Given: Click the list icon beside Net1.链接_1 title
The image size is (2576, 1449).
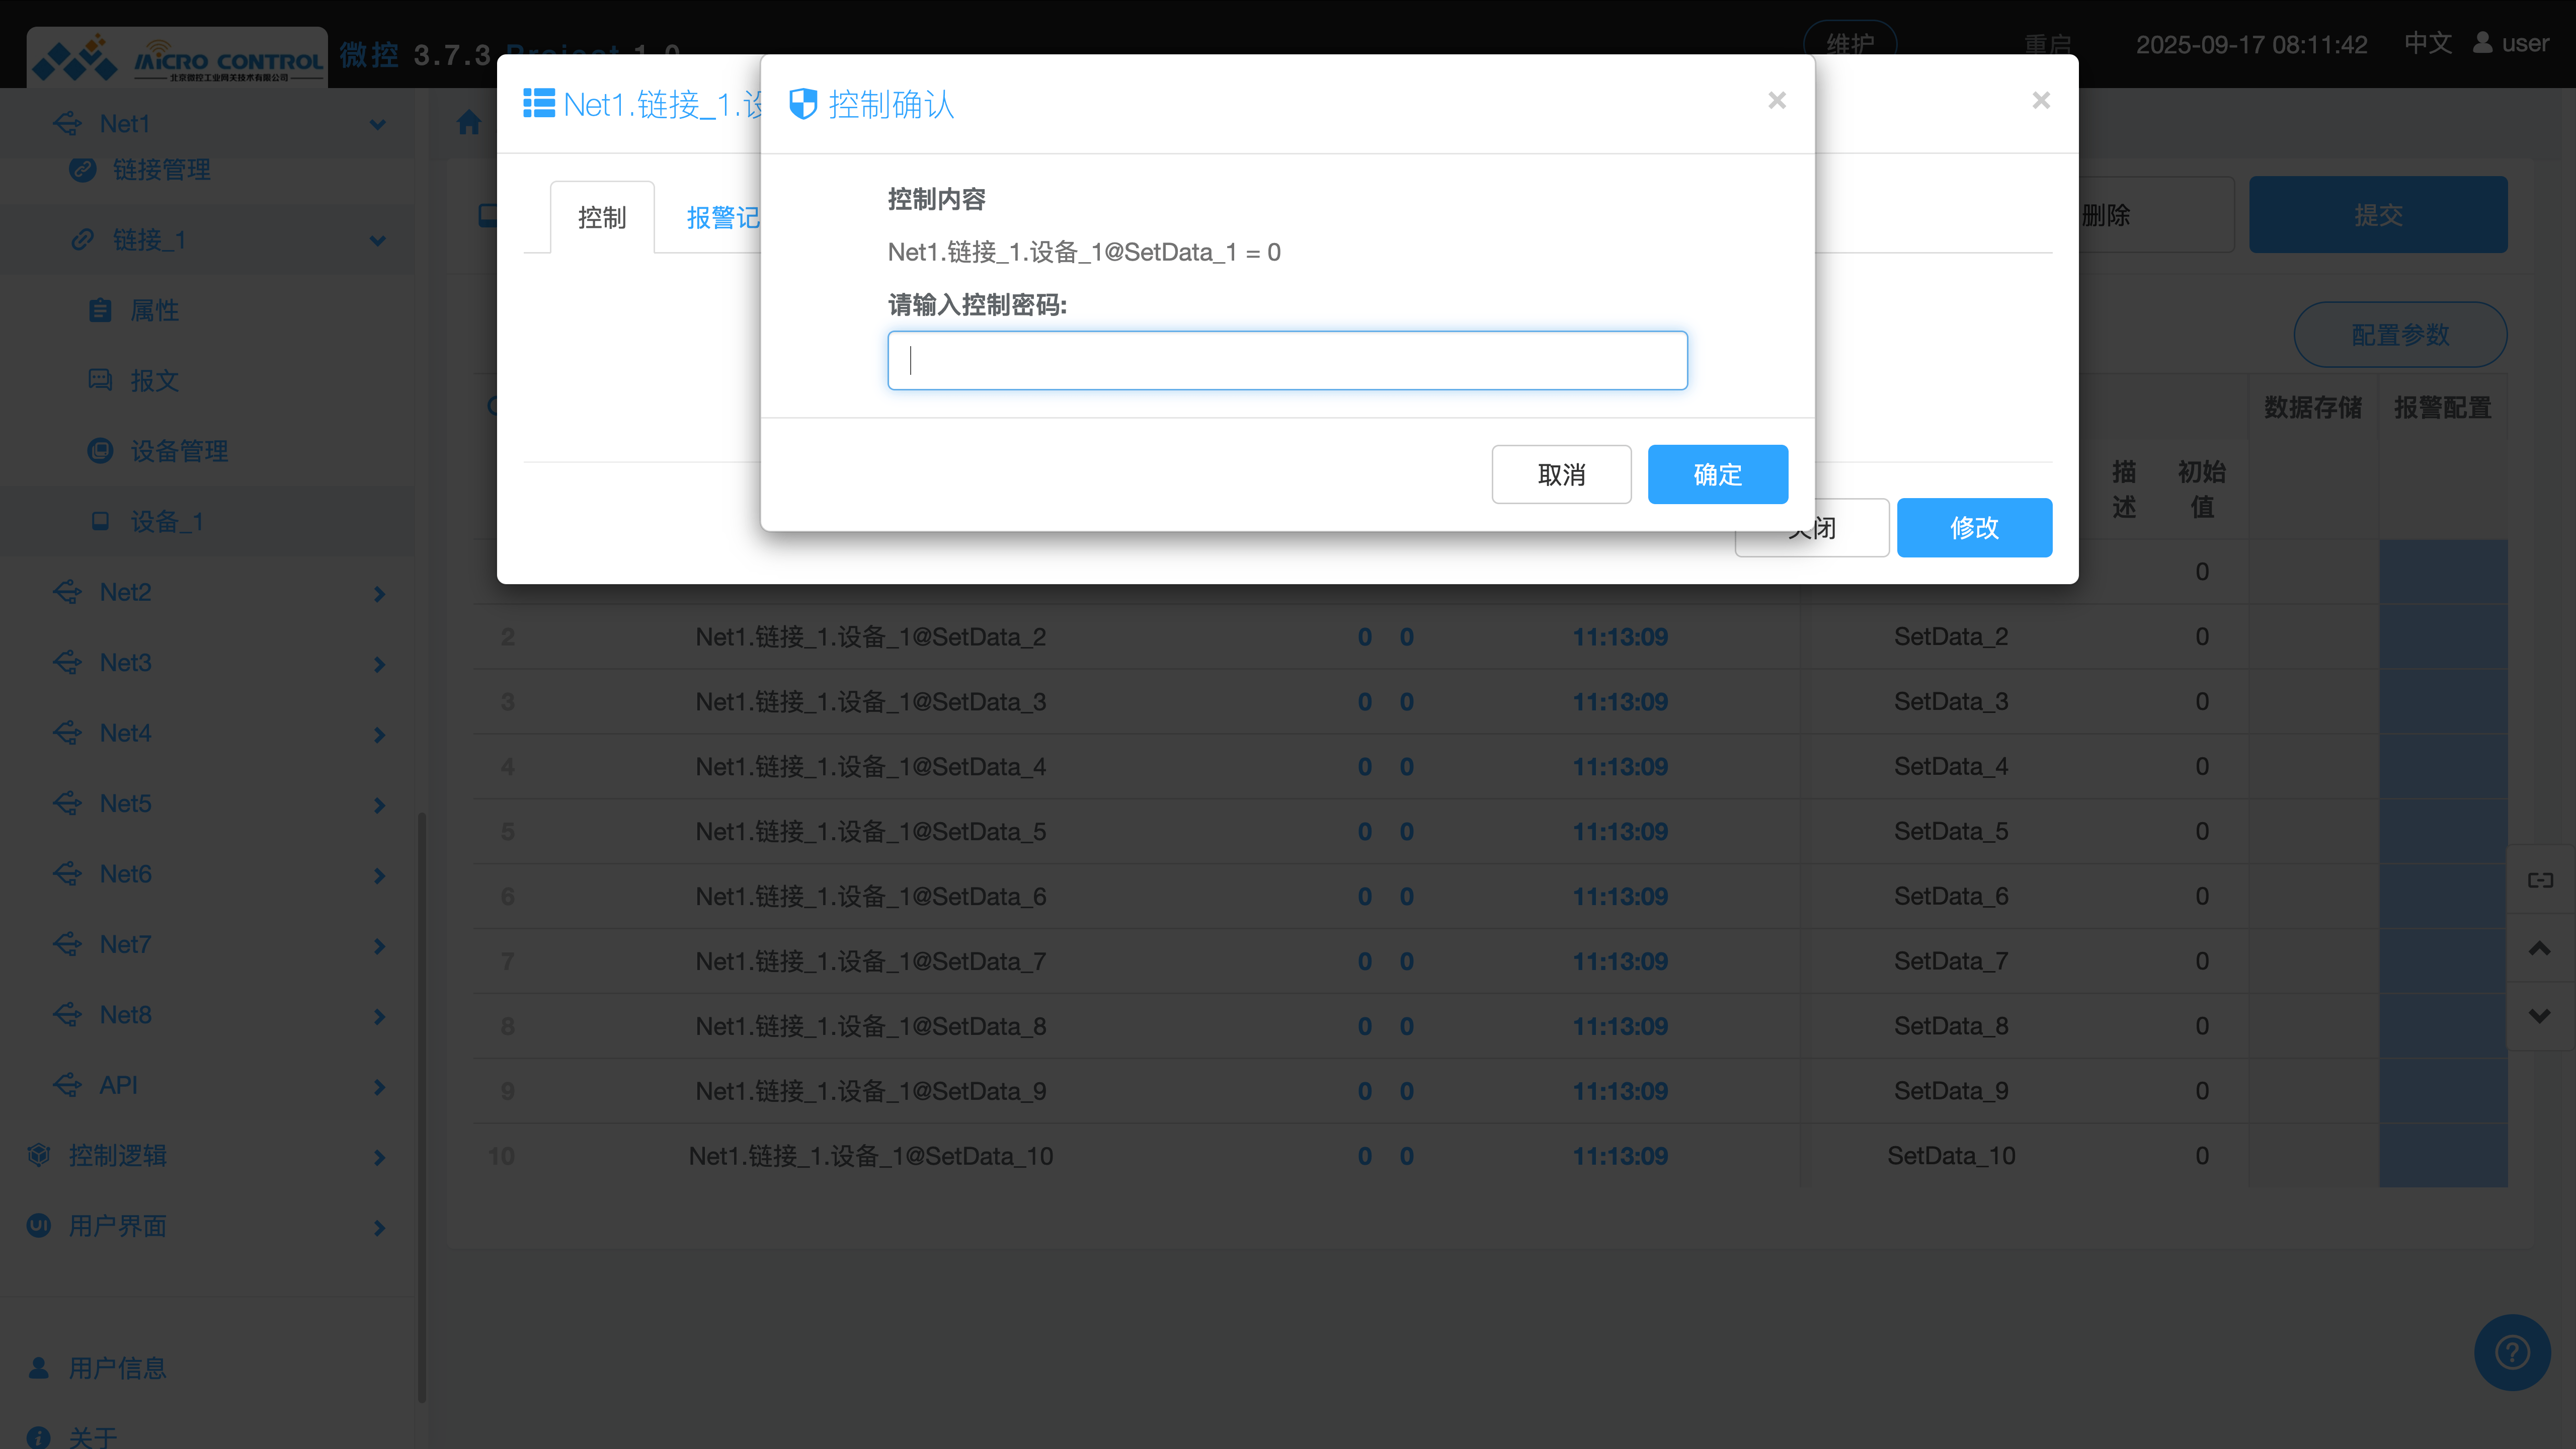Looking at the screenshot, I should click(539, 104).
